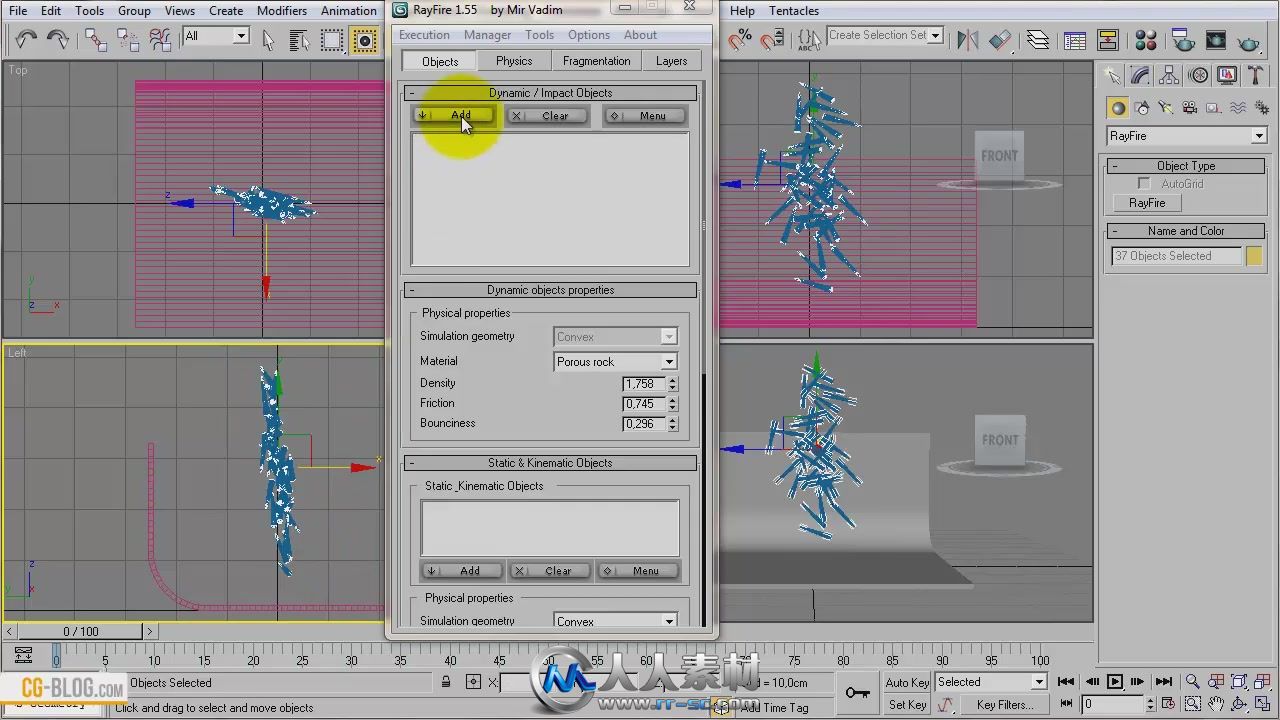Image resolution: width=1280 pixels, height=720 pixels.
Task: Select the Select and Link tool
Action: [96, 39]
